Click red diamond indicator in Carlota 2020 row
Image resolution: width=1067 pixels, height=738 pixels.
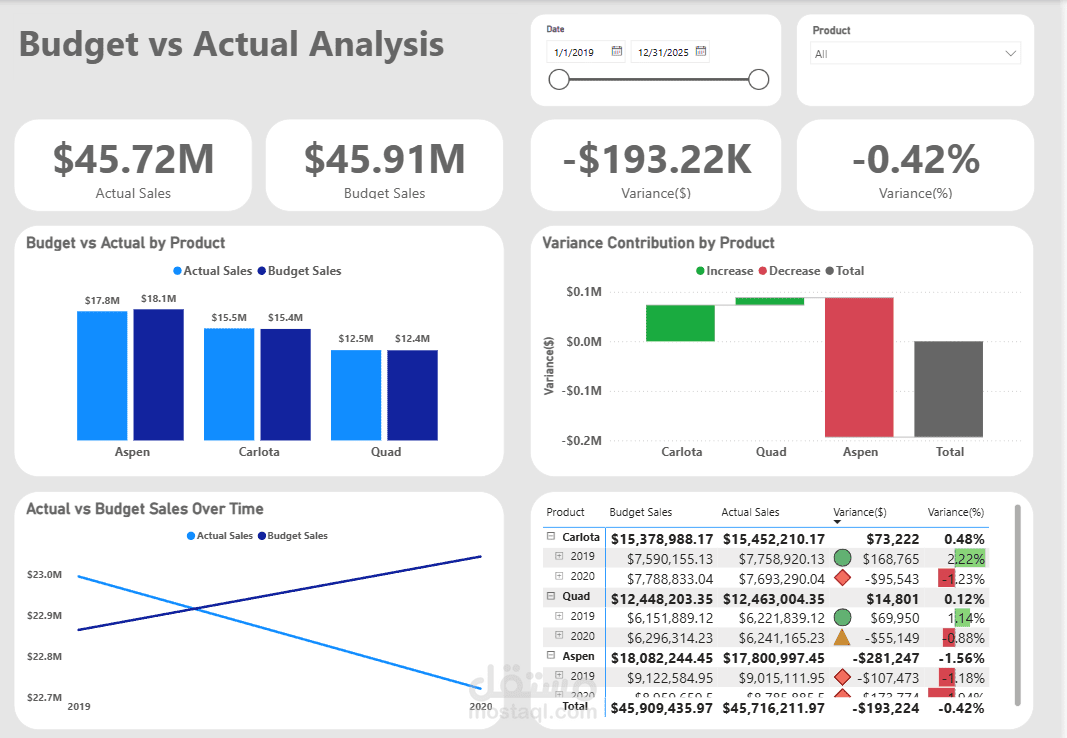842,578
